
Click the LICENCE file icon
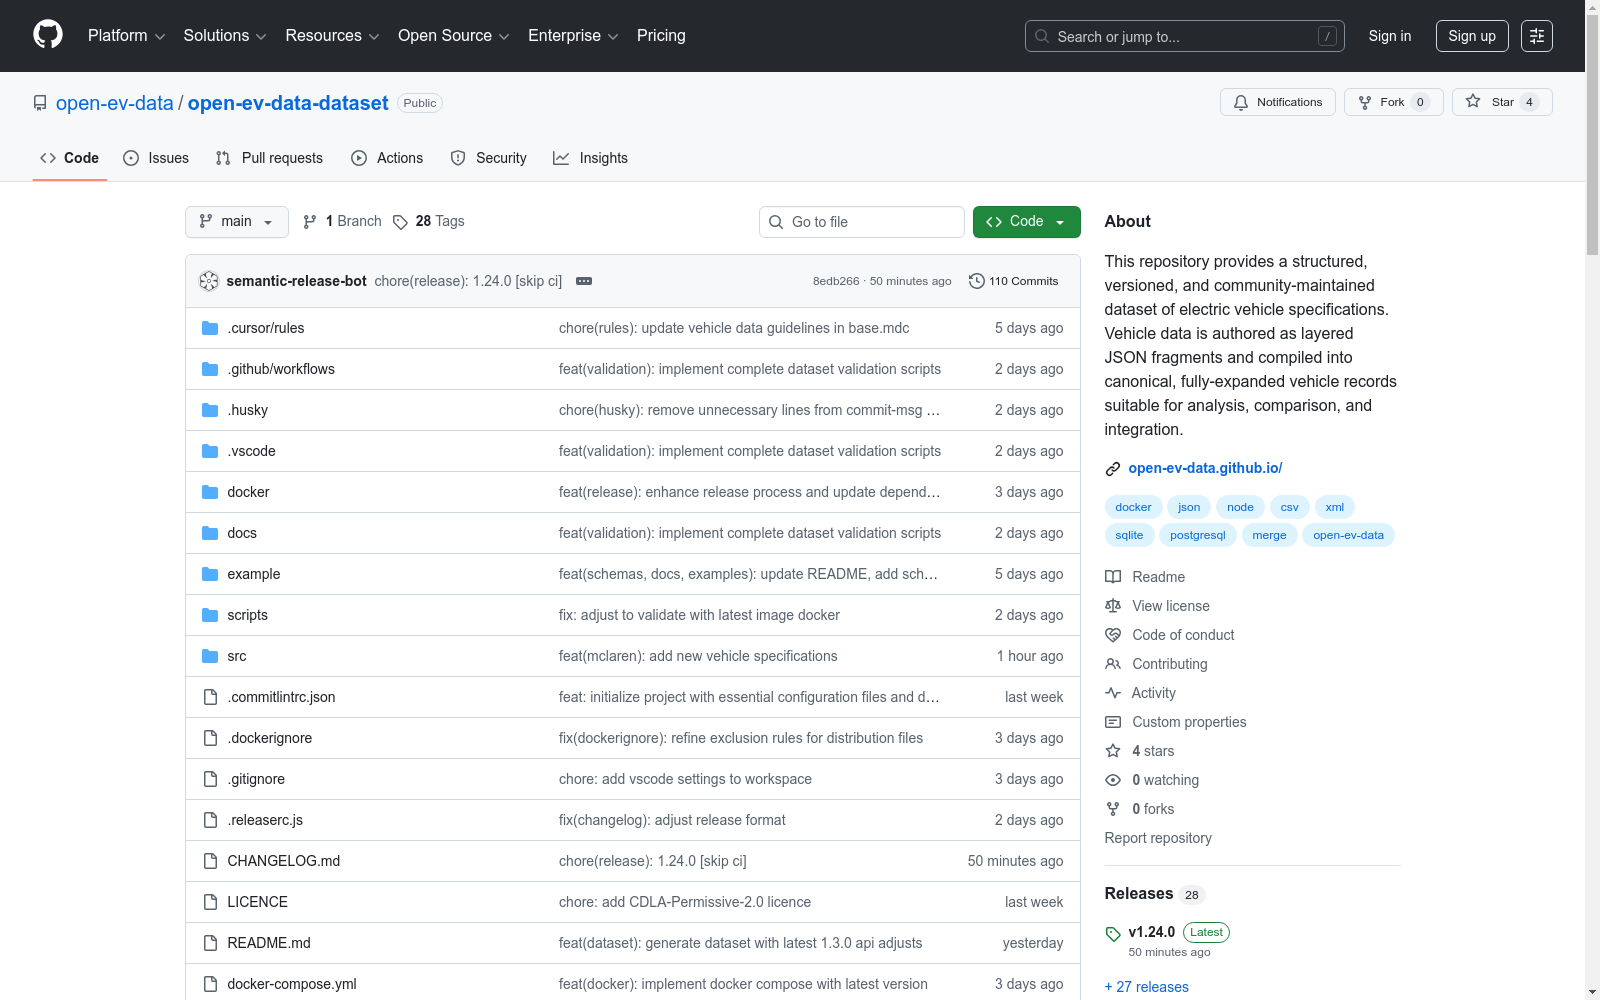210,902
